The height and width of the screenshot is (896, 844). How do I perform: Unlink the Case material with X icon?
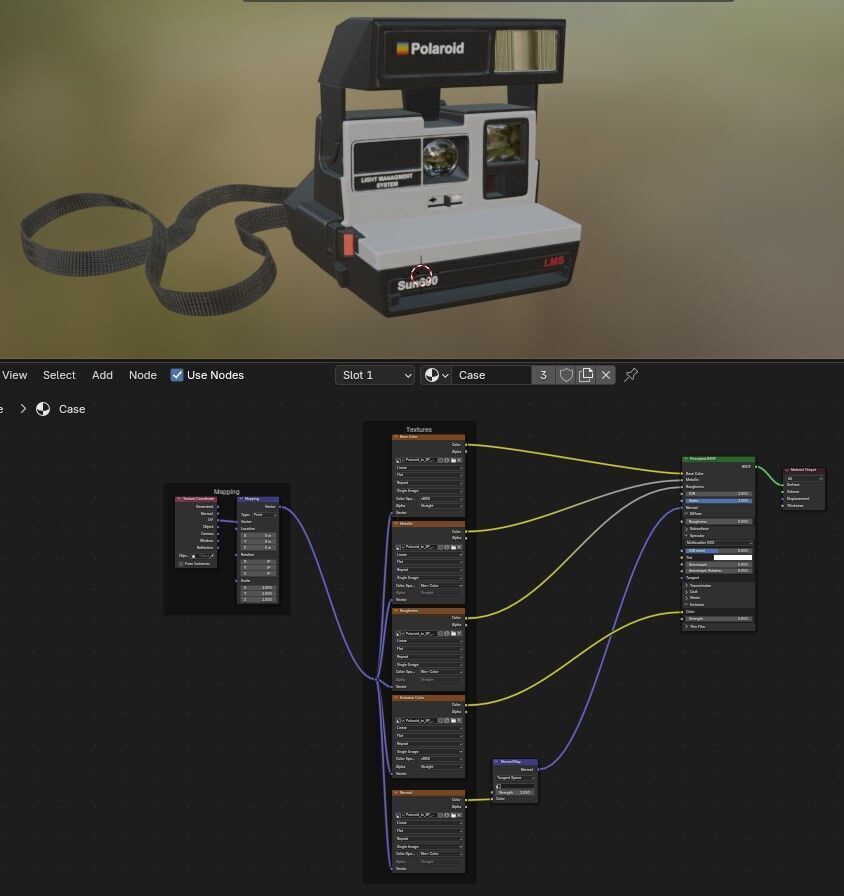pyautogui.click(x=606, y=375)
